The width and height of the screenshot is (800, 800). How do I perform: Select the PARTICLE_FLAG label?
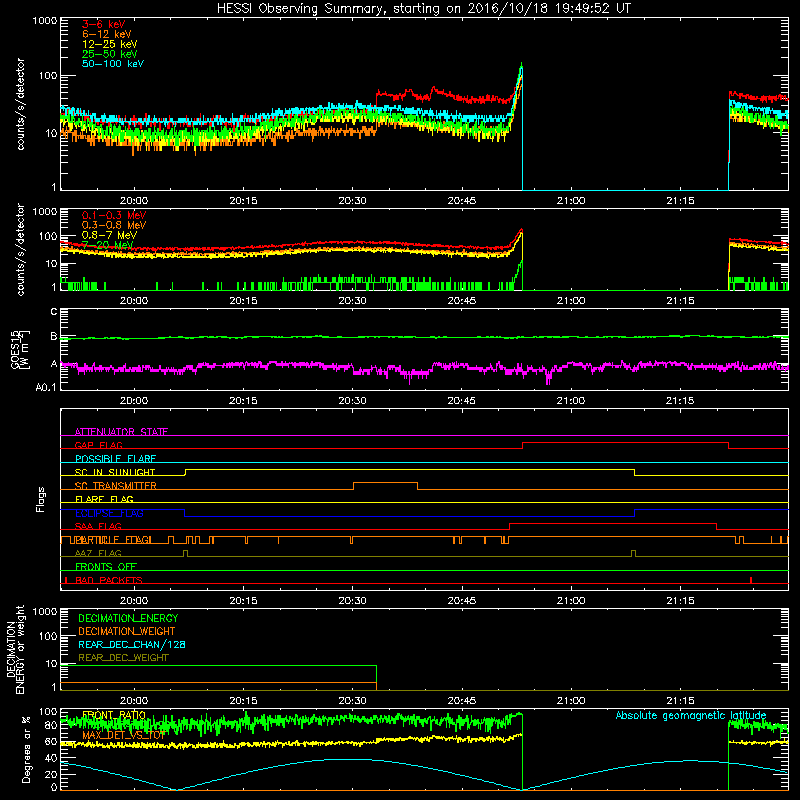[x=113, y=540]
